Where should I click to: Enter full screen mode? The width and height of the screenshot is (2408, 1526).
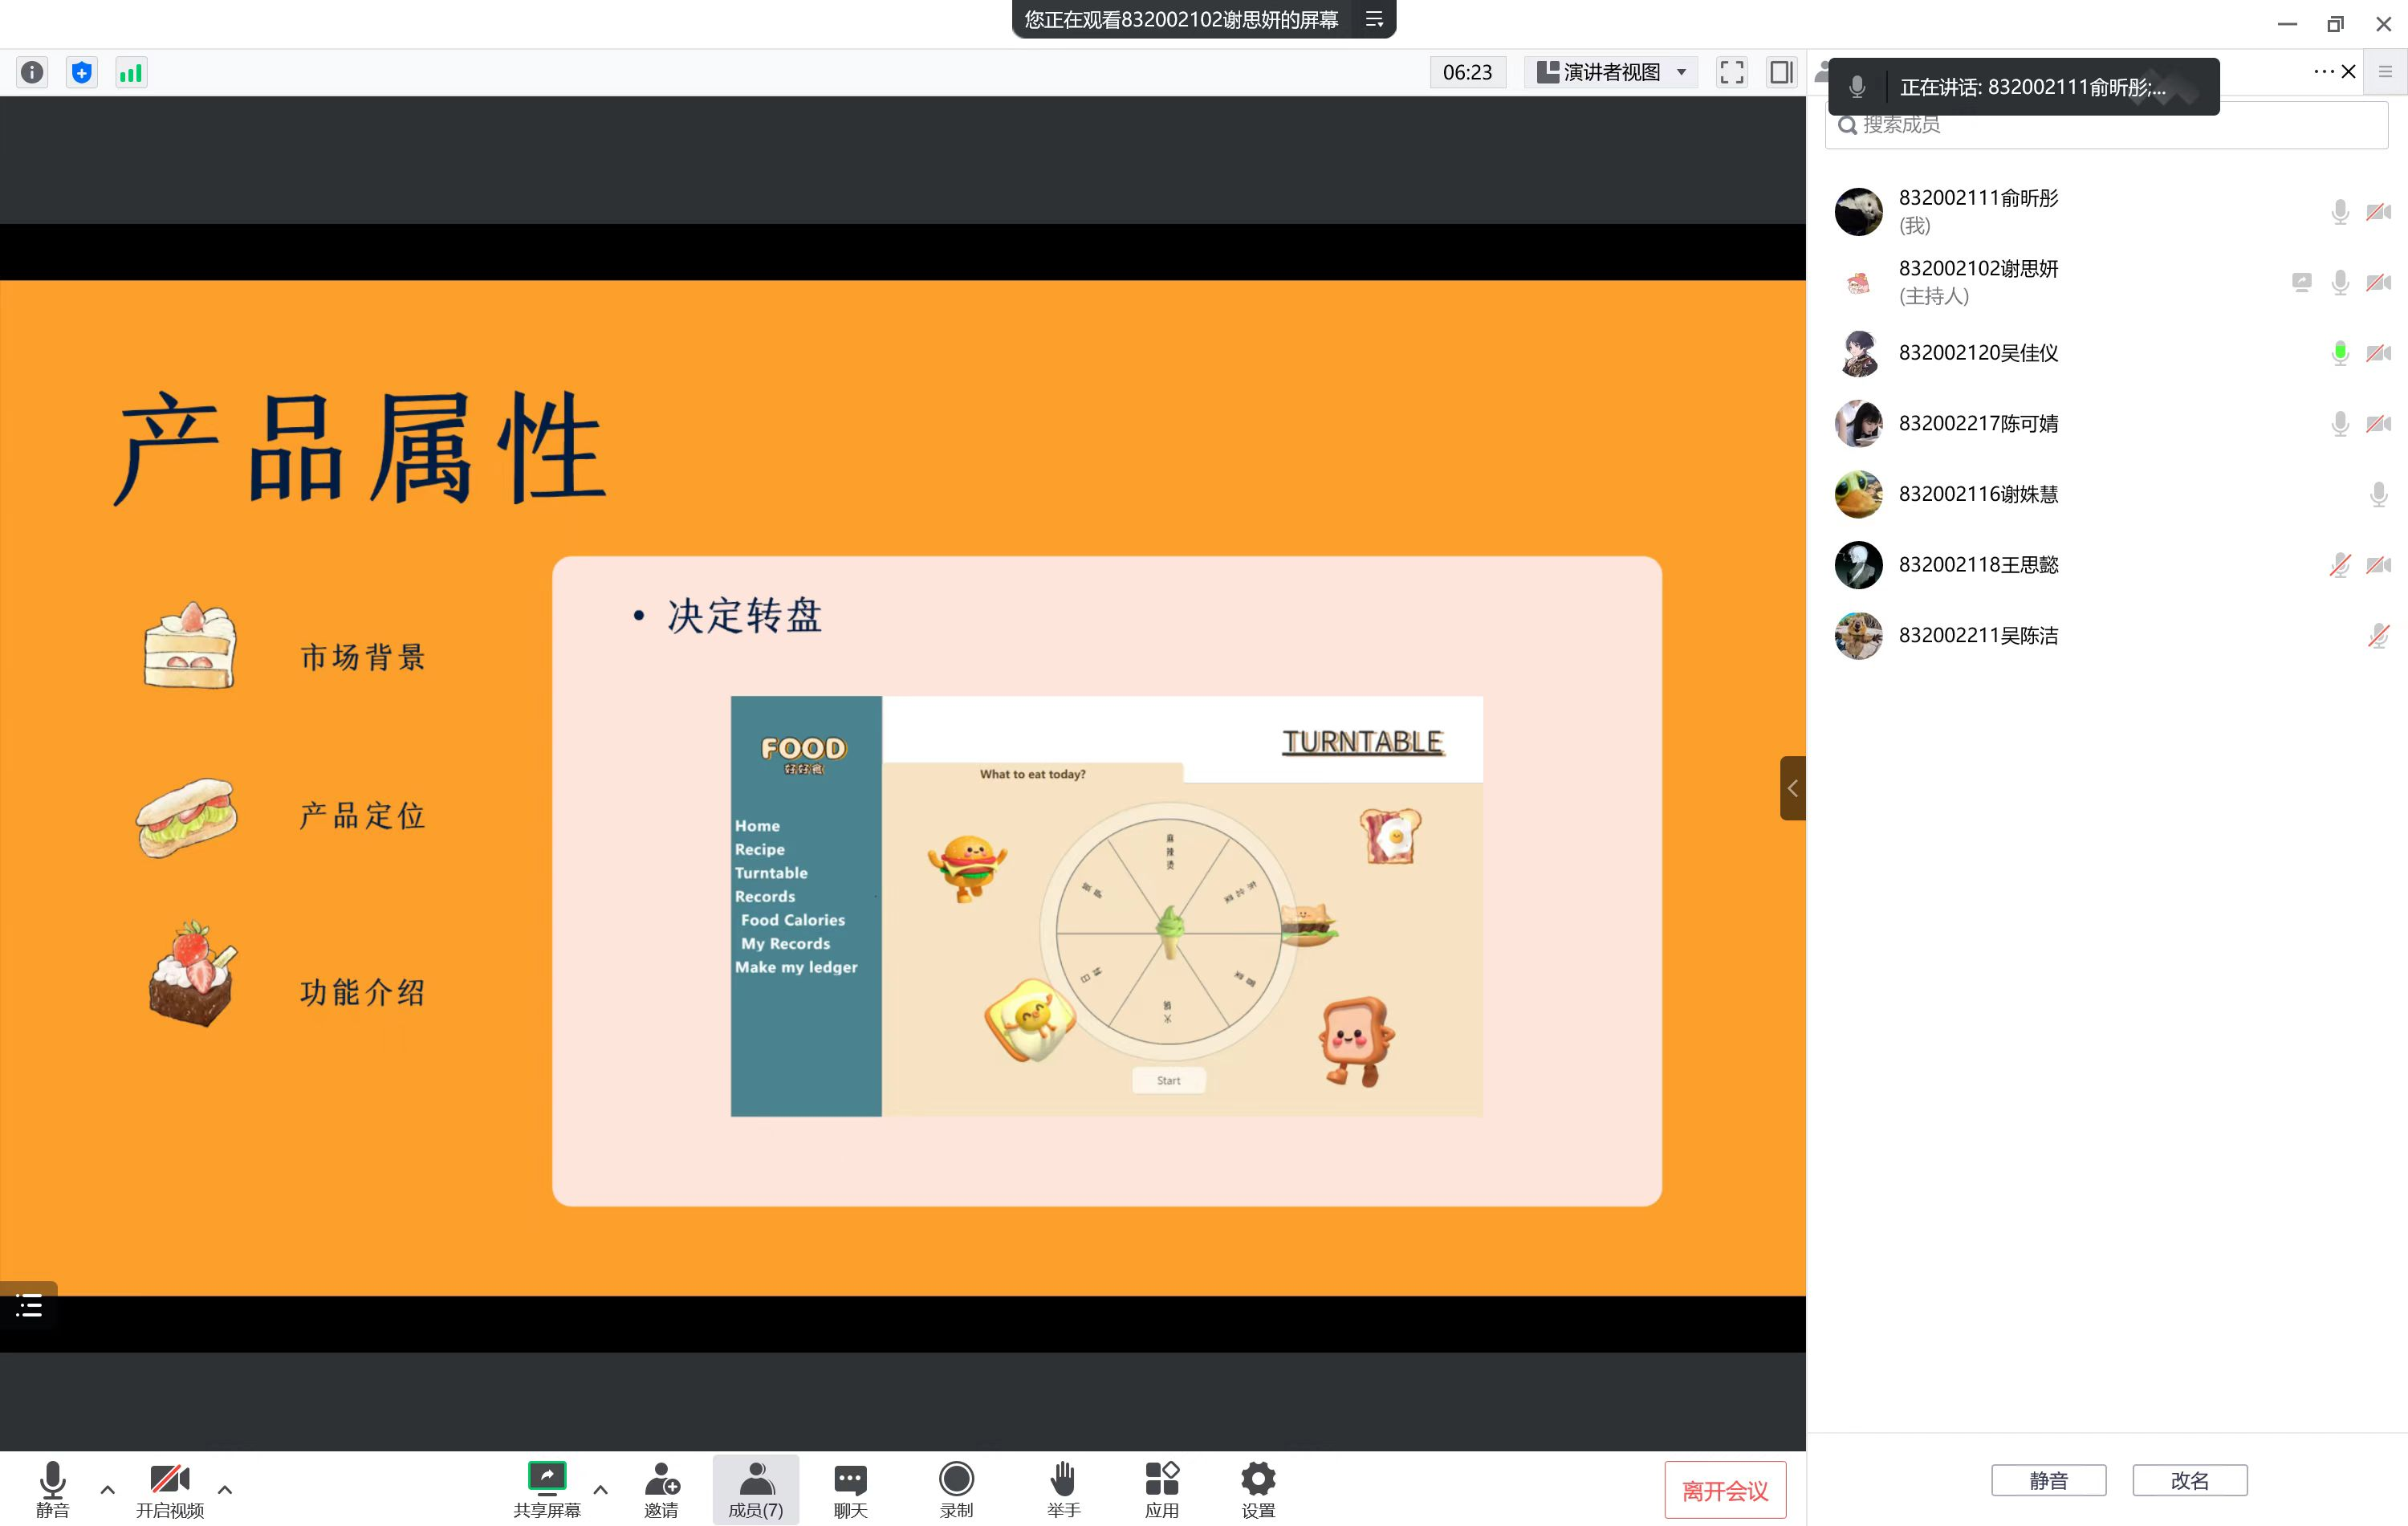(x=1731, y=72)
